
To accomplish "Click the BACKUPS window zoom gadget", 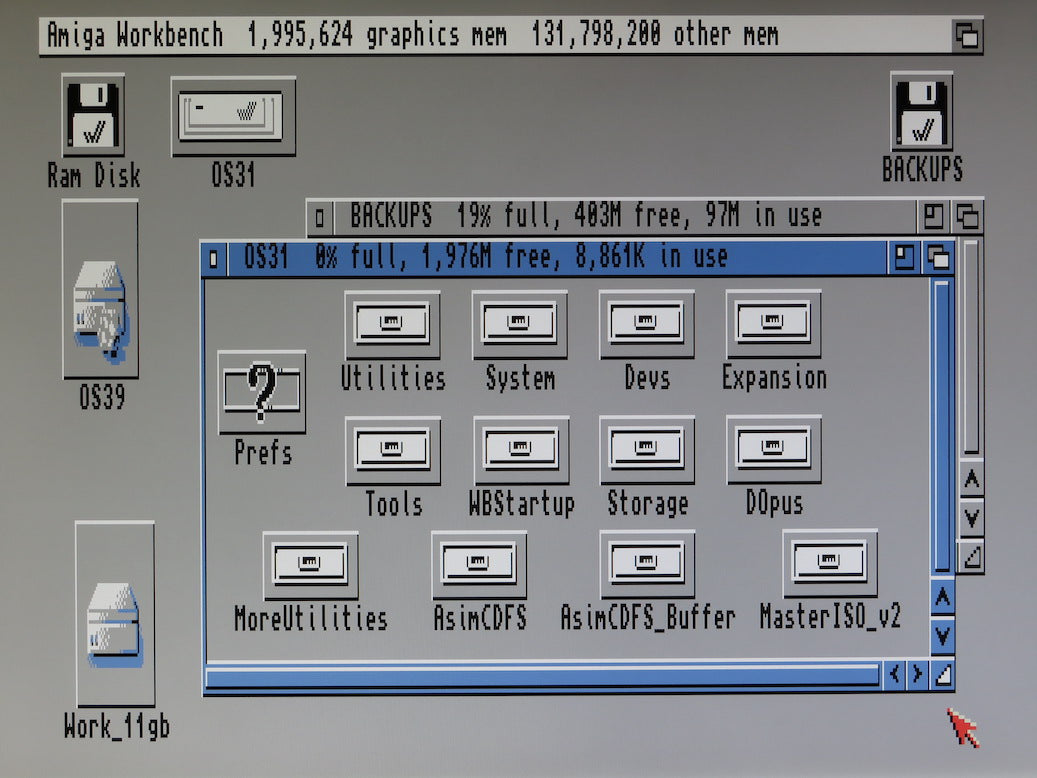I will (x=933, y=216).
